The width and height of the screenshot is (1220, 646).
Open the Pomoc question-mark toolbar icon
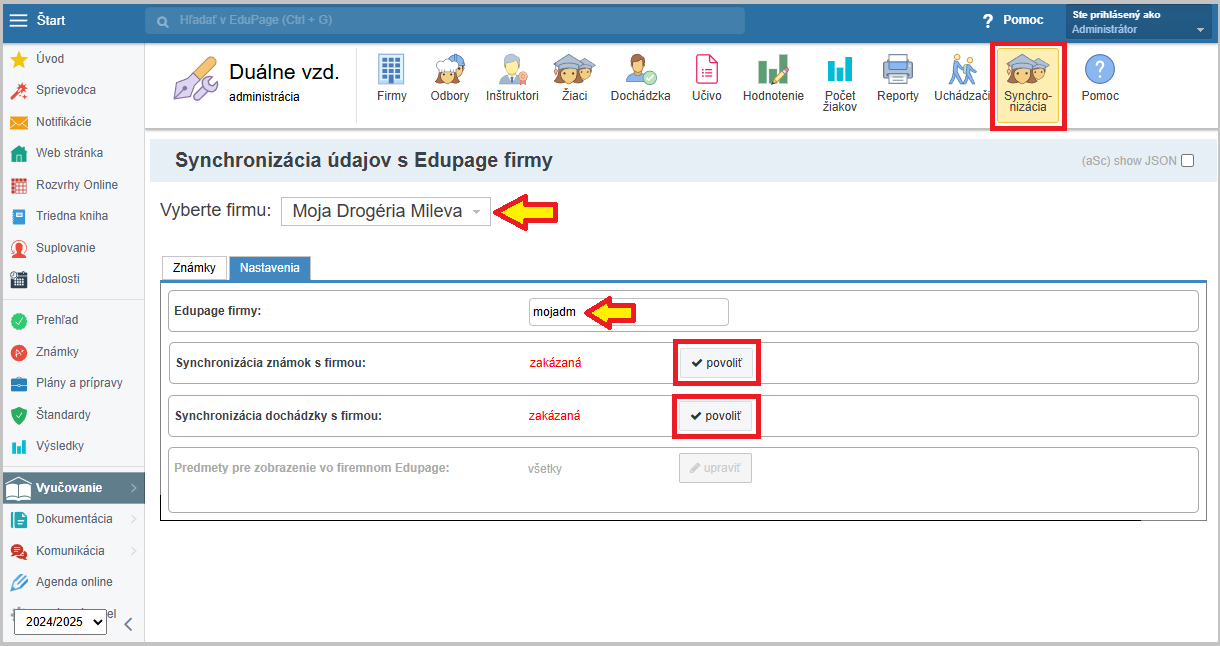[1100, 78]
